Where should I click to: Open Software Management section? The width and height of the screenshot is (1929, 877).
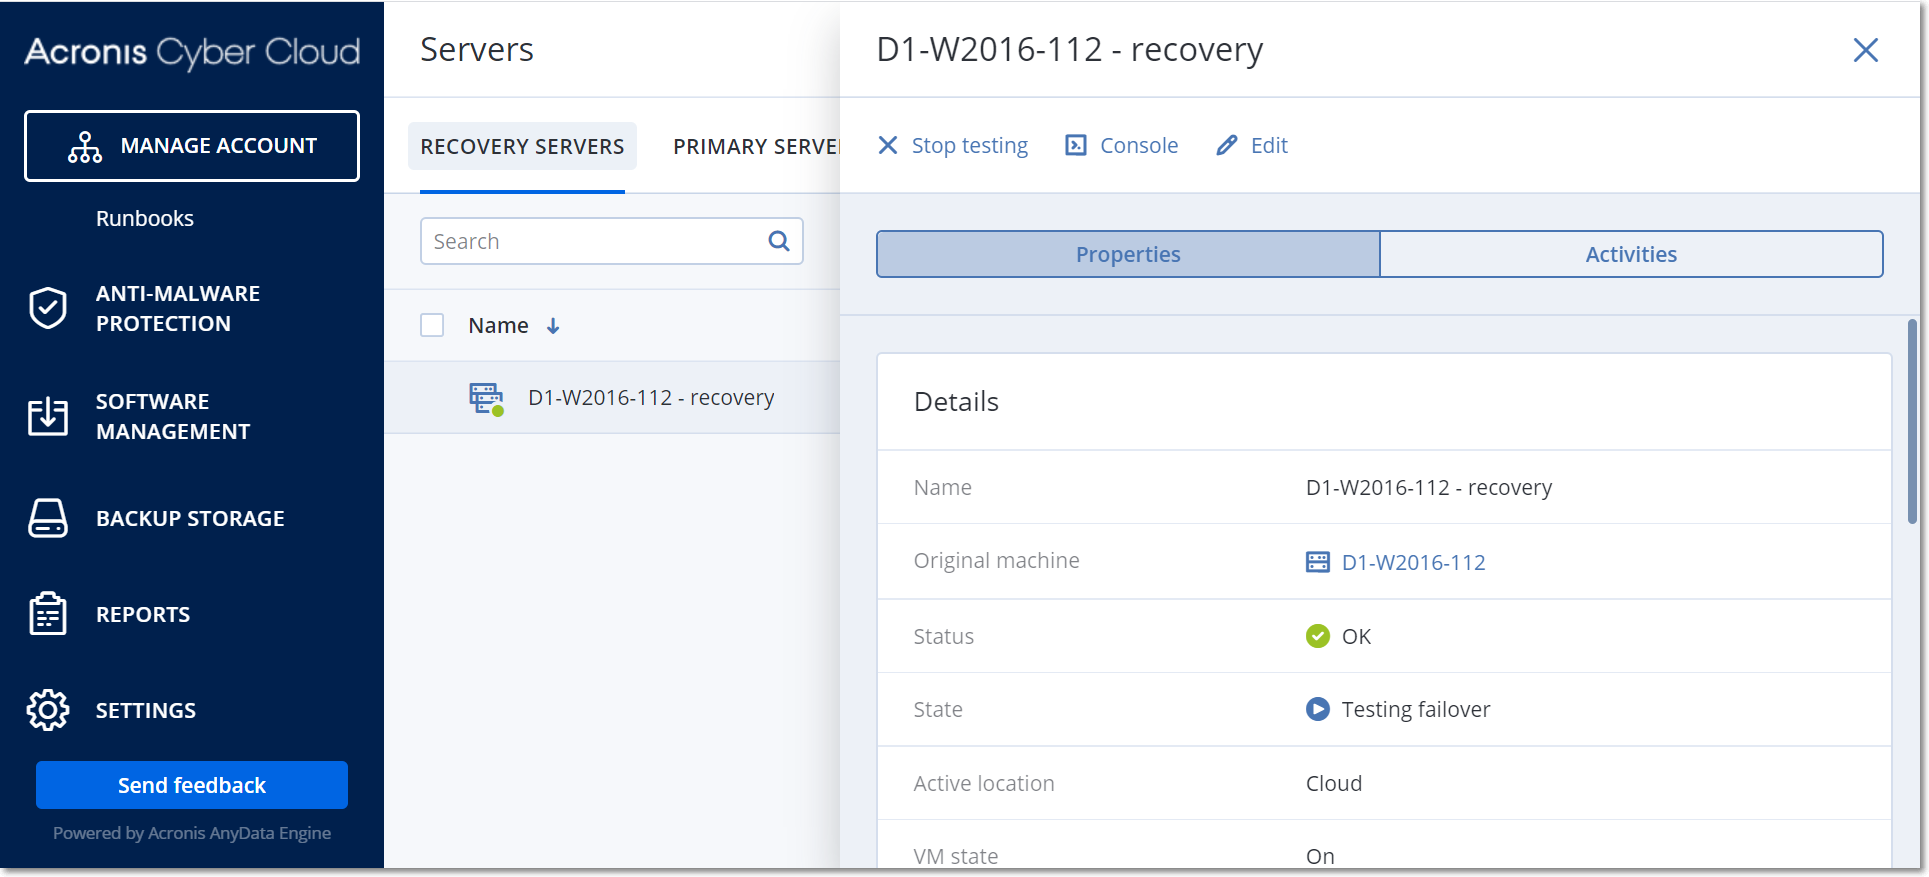pyautogui.click(x=173, y=416)
